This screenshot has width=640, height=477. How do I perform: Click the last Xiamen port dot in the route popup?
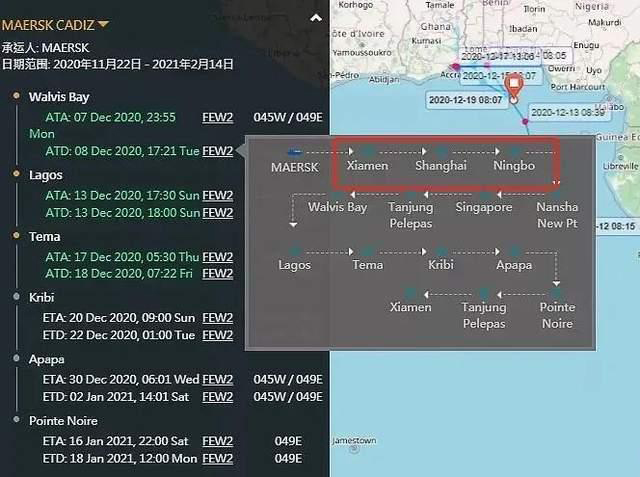pyautogui.click(x=411, y=293)
